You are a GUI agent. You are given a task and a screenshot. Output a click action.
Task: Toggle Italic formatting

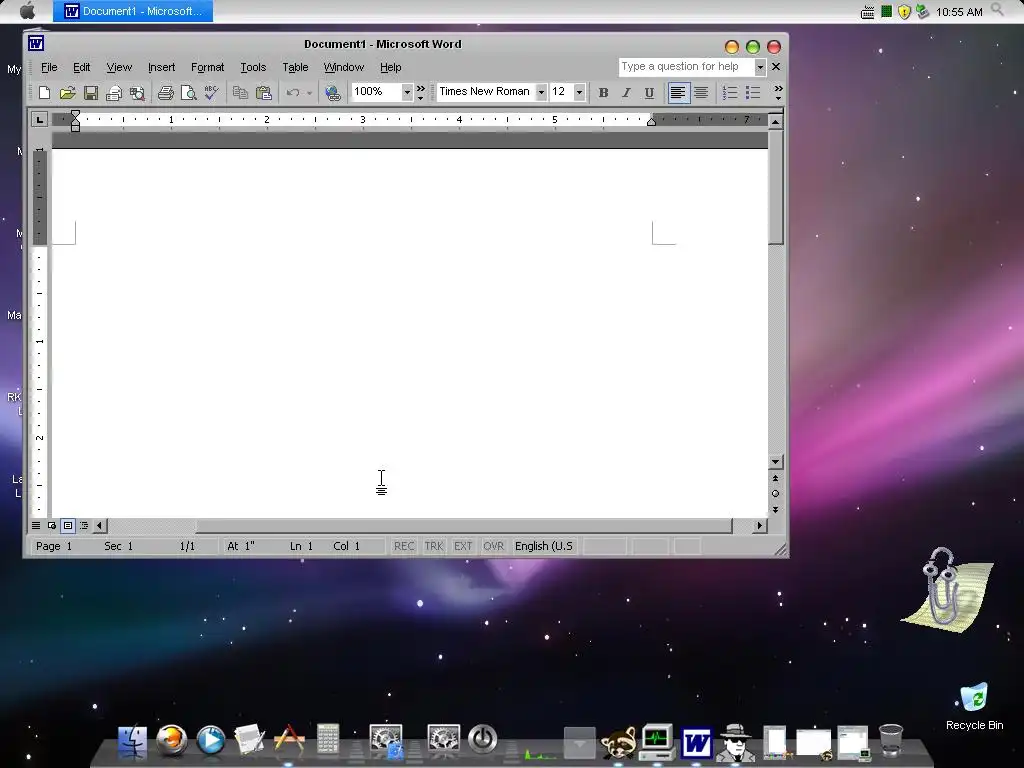[x=626, y=93]
